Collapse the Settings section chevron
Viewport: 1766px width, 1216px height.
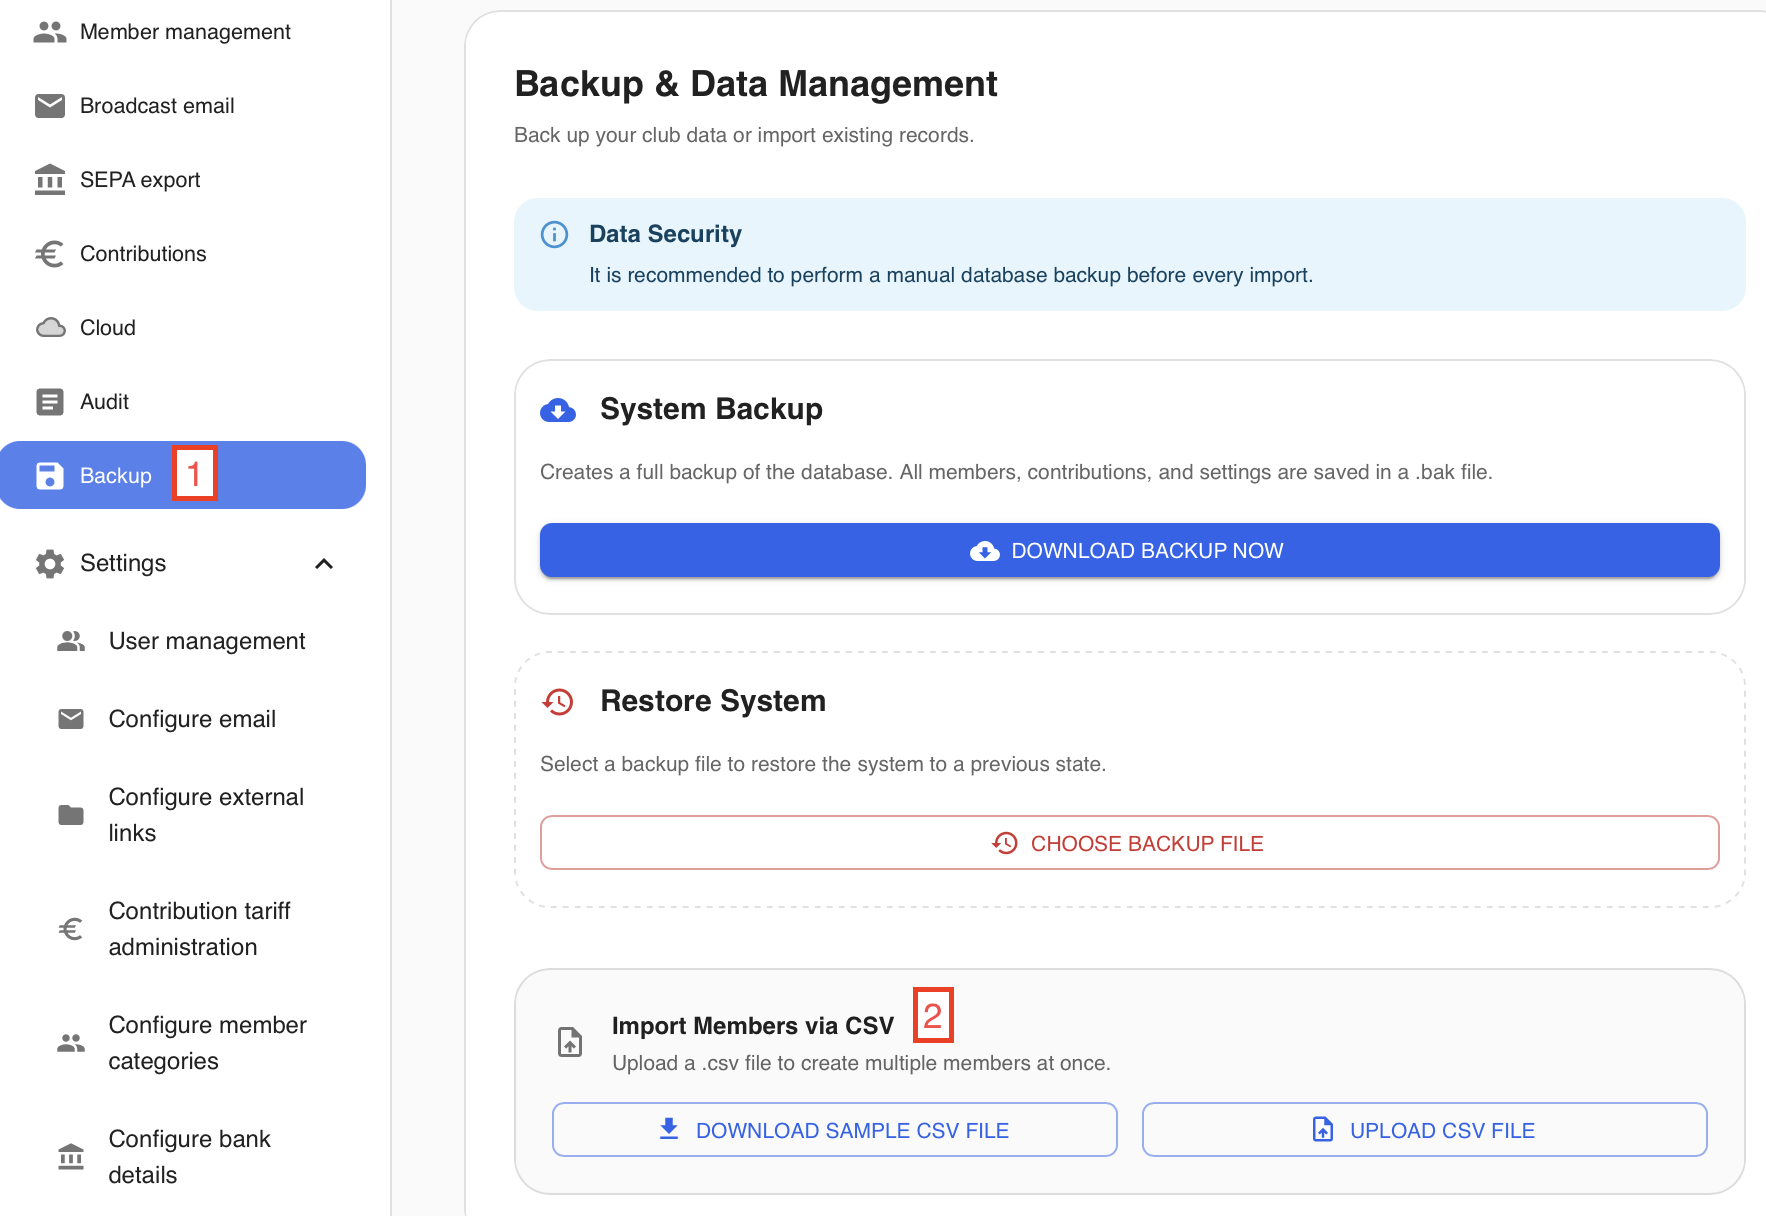[x=324, y=564]
